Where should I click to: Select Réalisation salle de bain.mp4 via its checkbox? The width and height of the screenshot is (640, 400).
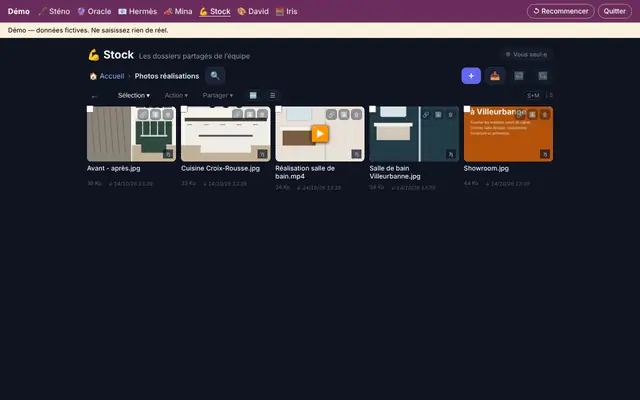click(x=278, y=109)
